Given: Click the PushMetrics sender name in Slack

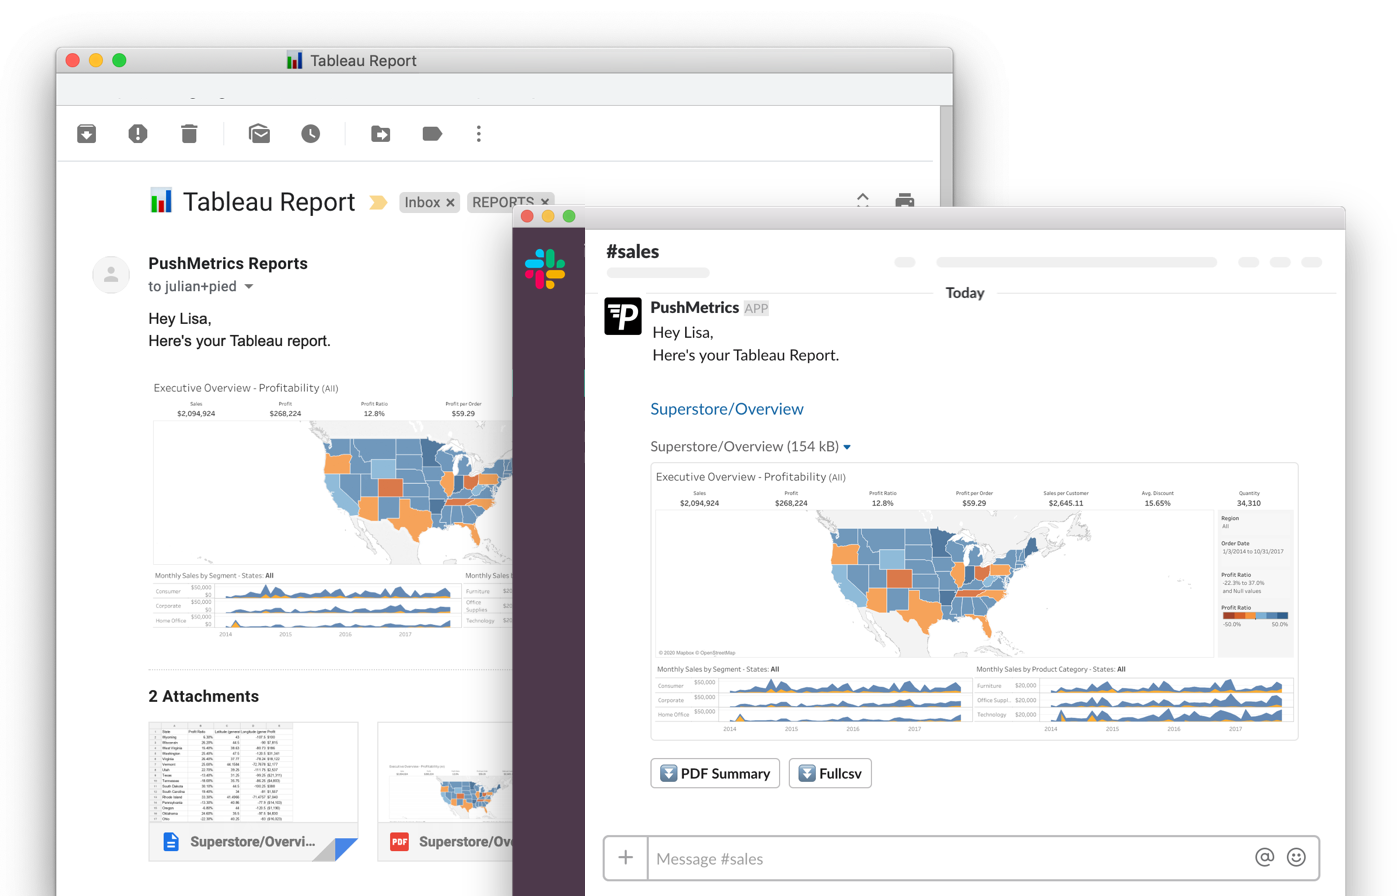Looking at the screenshot, I should 695,308.
